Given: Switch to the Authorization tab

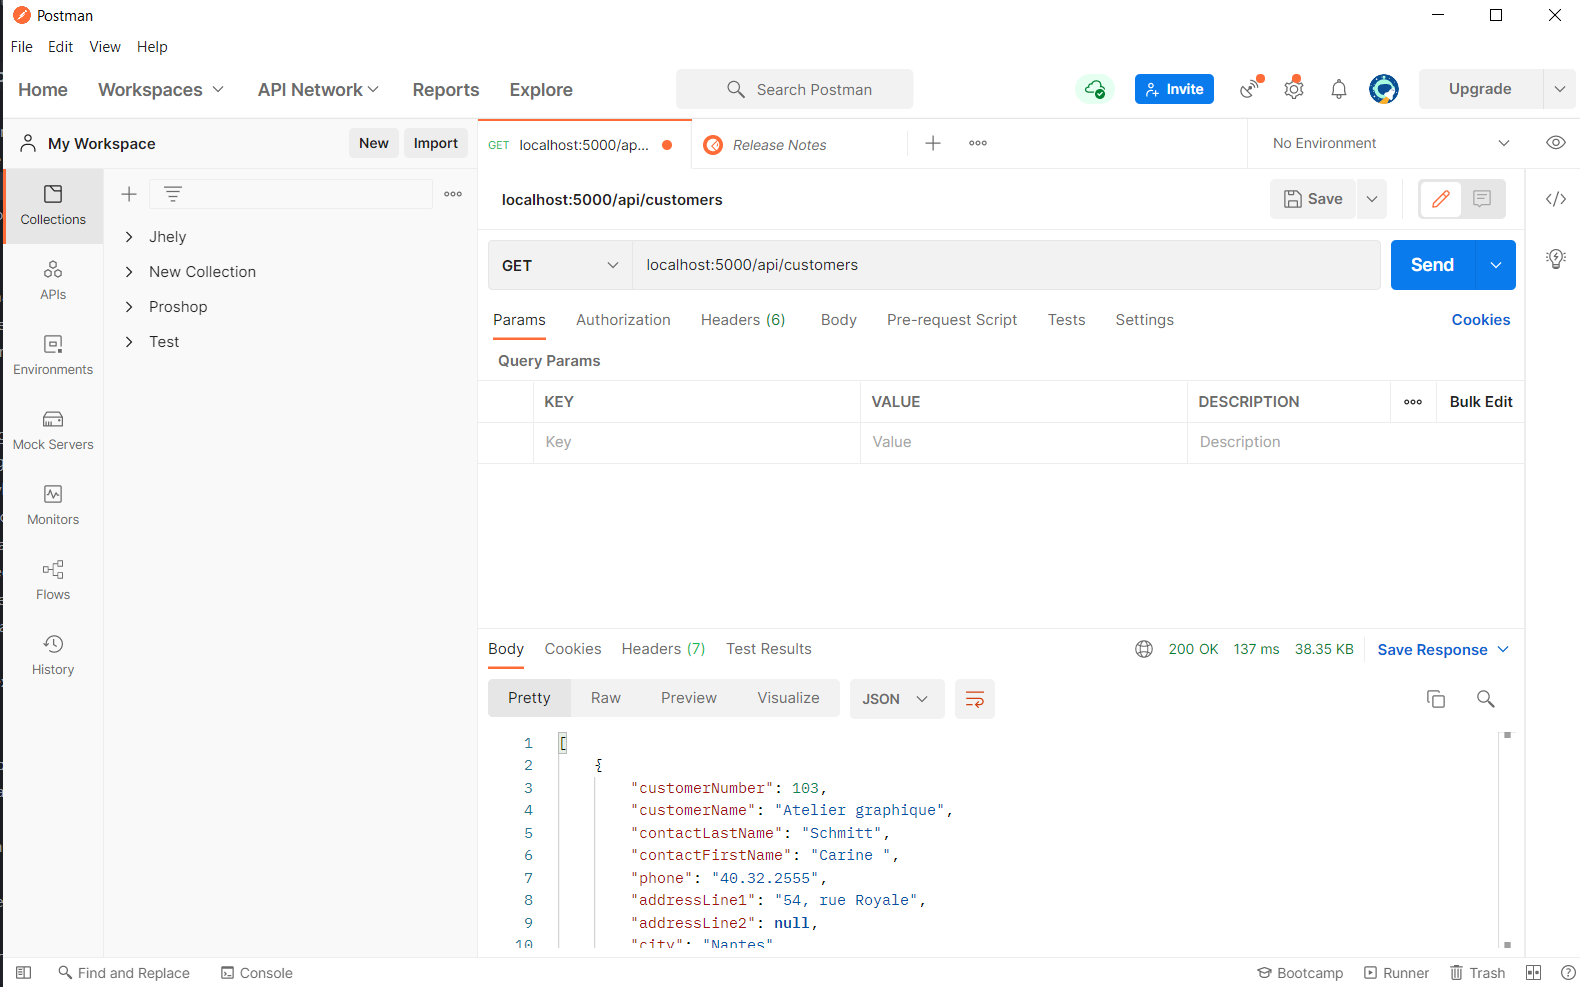Looking at the screenshot, I should [623, 320].
